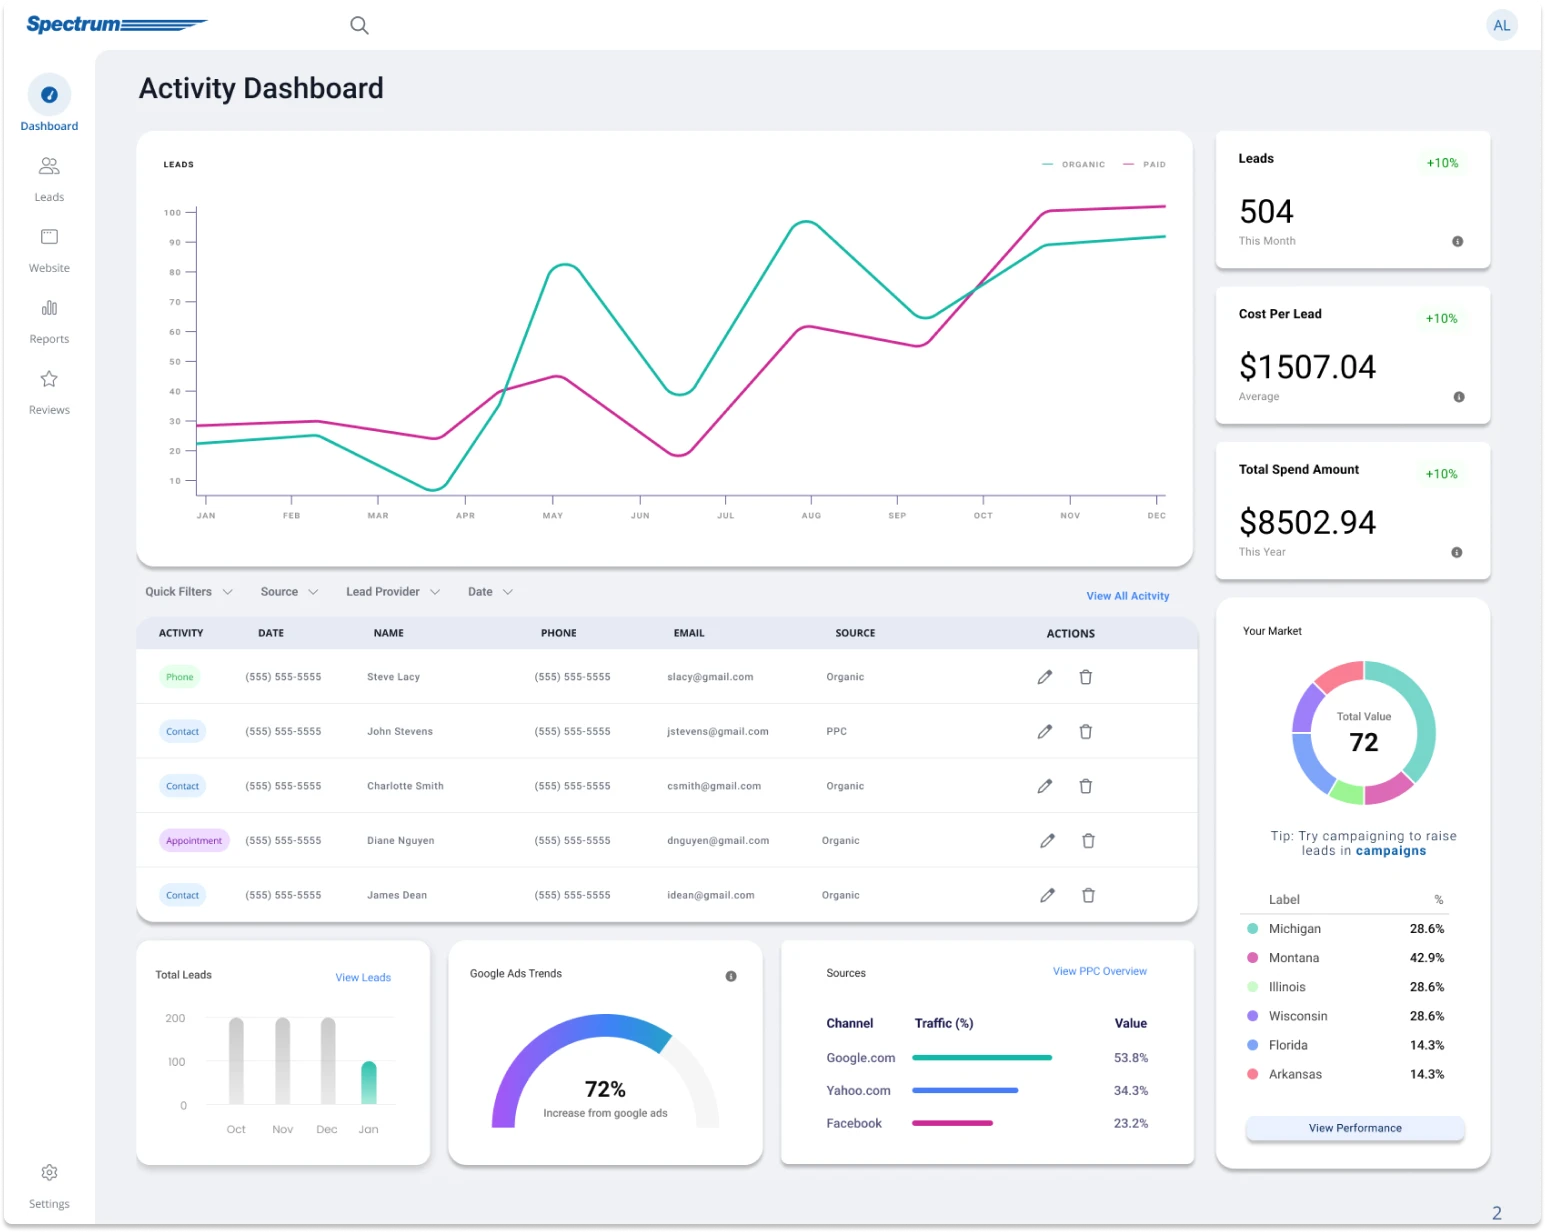Expand the Date filter dropdown

click(x=490, y=592)
